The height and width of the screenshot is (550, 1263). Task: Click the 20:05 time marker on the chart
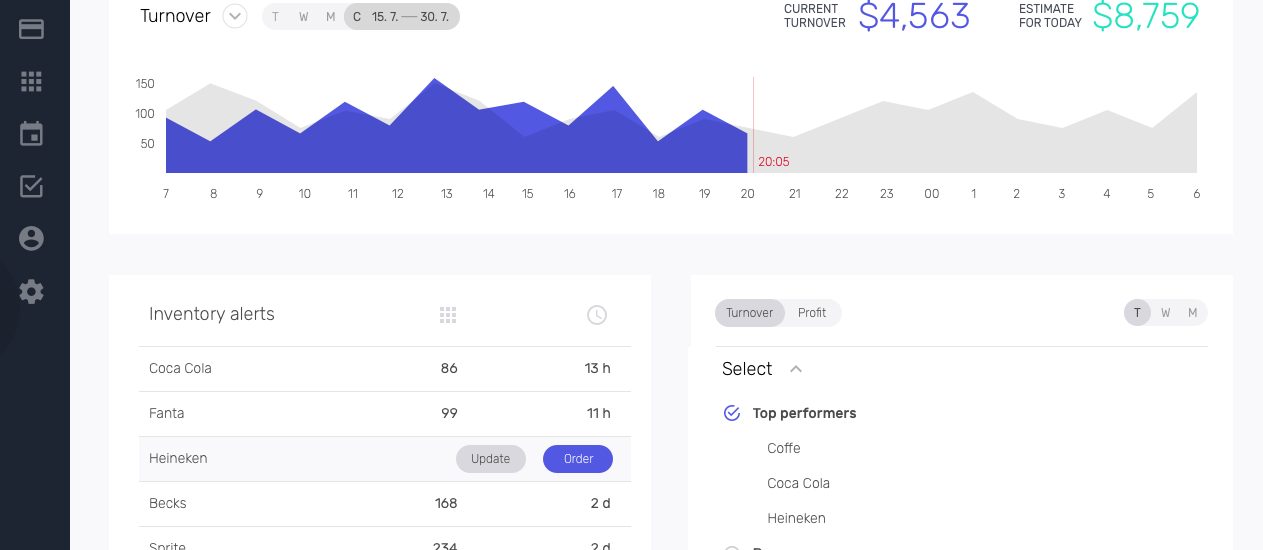[773, 162]
